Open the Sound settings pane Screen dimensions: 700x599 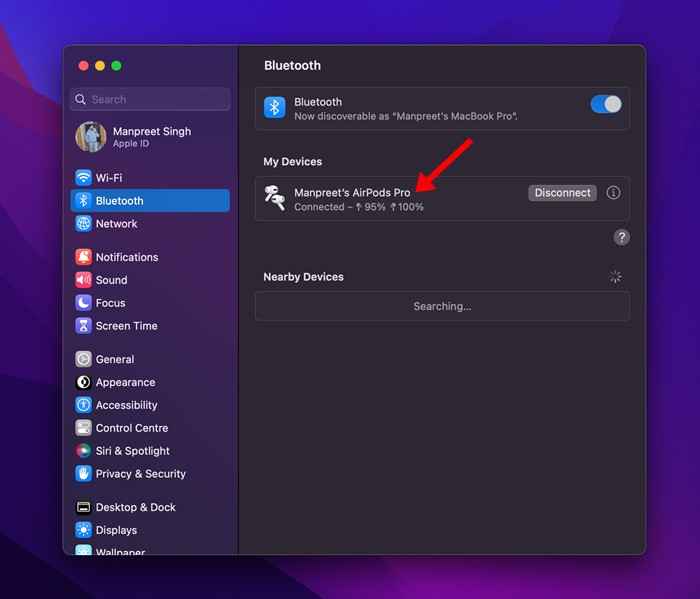pos(150,280)
